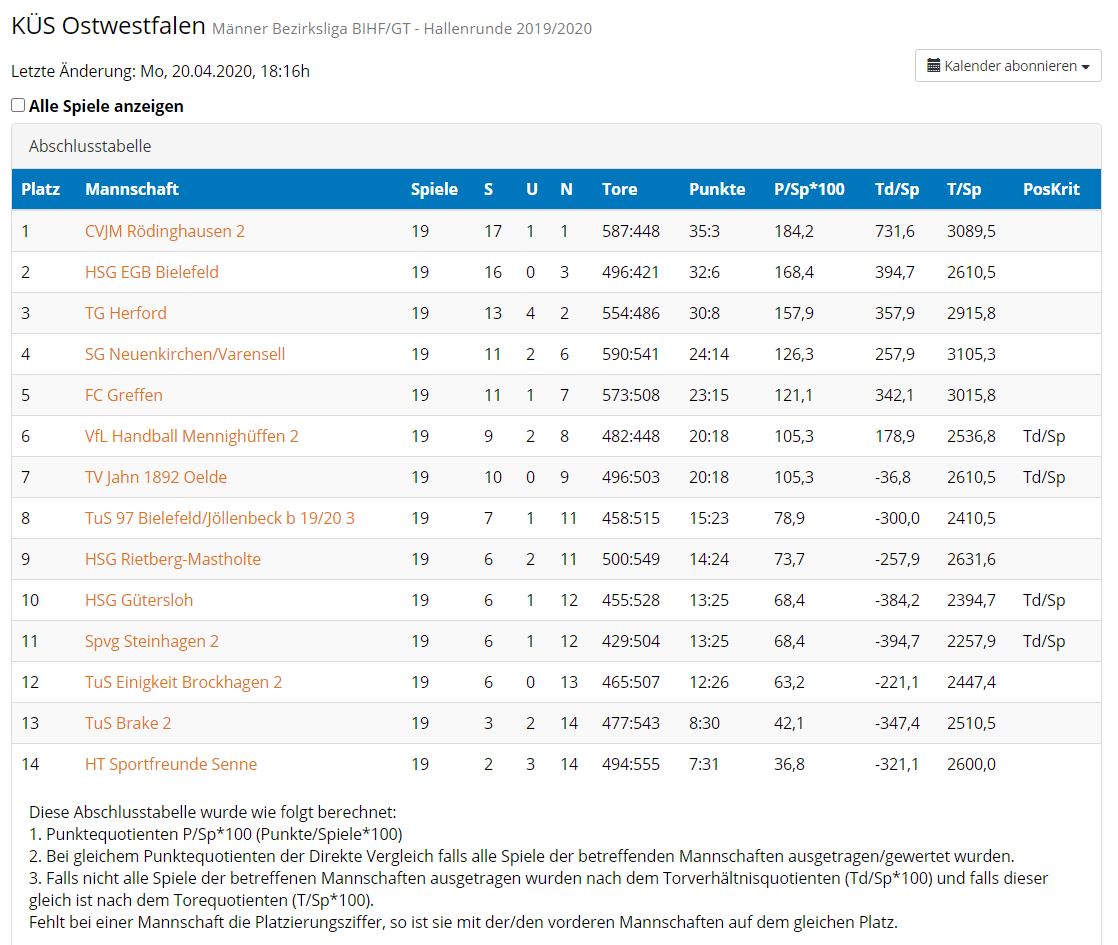Viewport: 1118px width, 945px height.
Task: Select goals 500:549 for HSG Rietberg-Mastholte
Action: pos(631,559)
